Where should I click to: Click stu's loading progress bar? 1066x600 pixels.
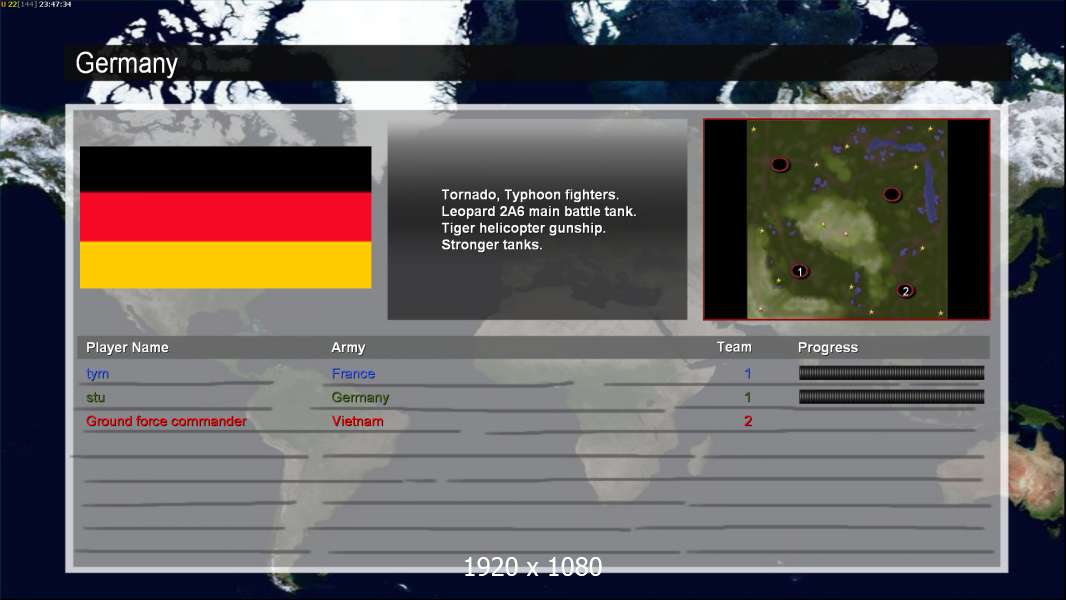(891, 397)
